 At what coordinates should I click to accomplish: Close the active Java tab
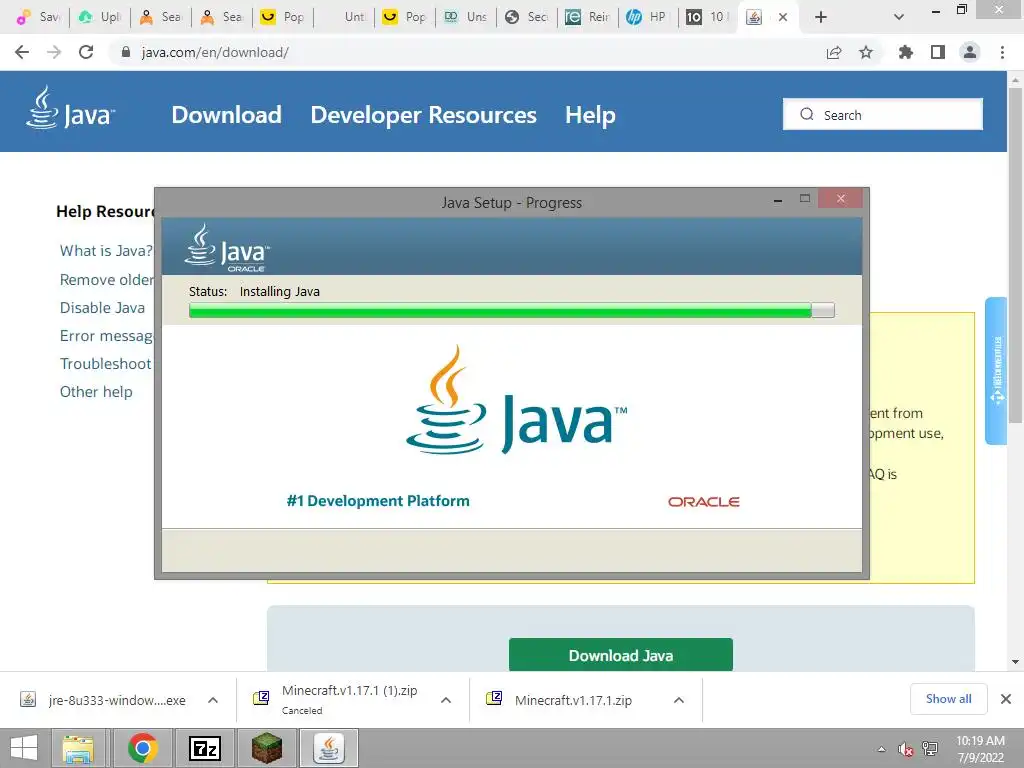click(x=783, y=17)
